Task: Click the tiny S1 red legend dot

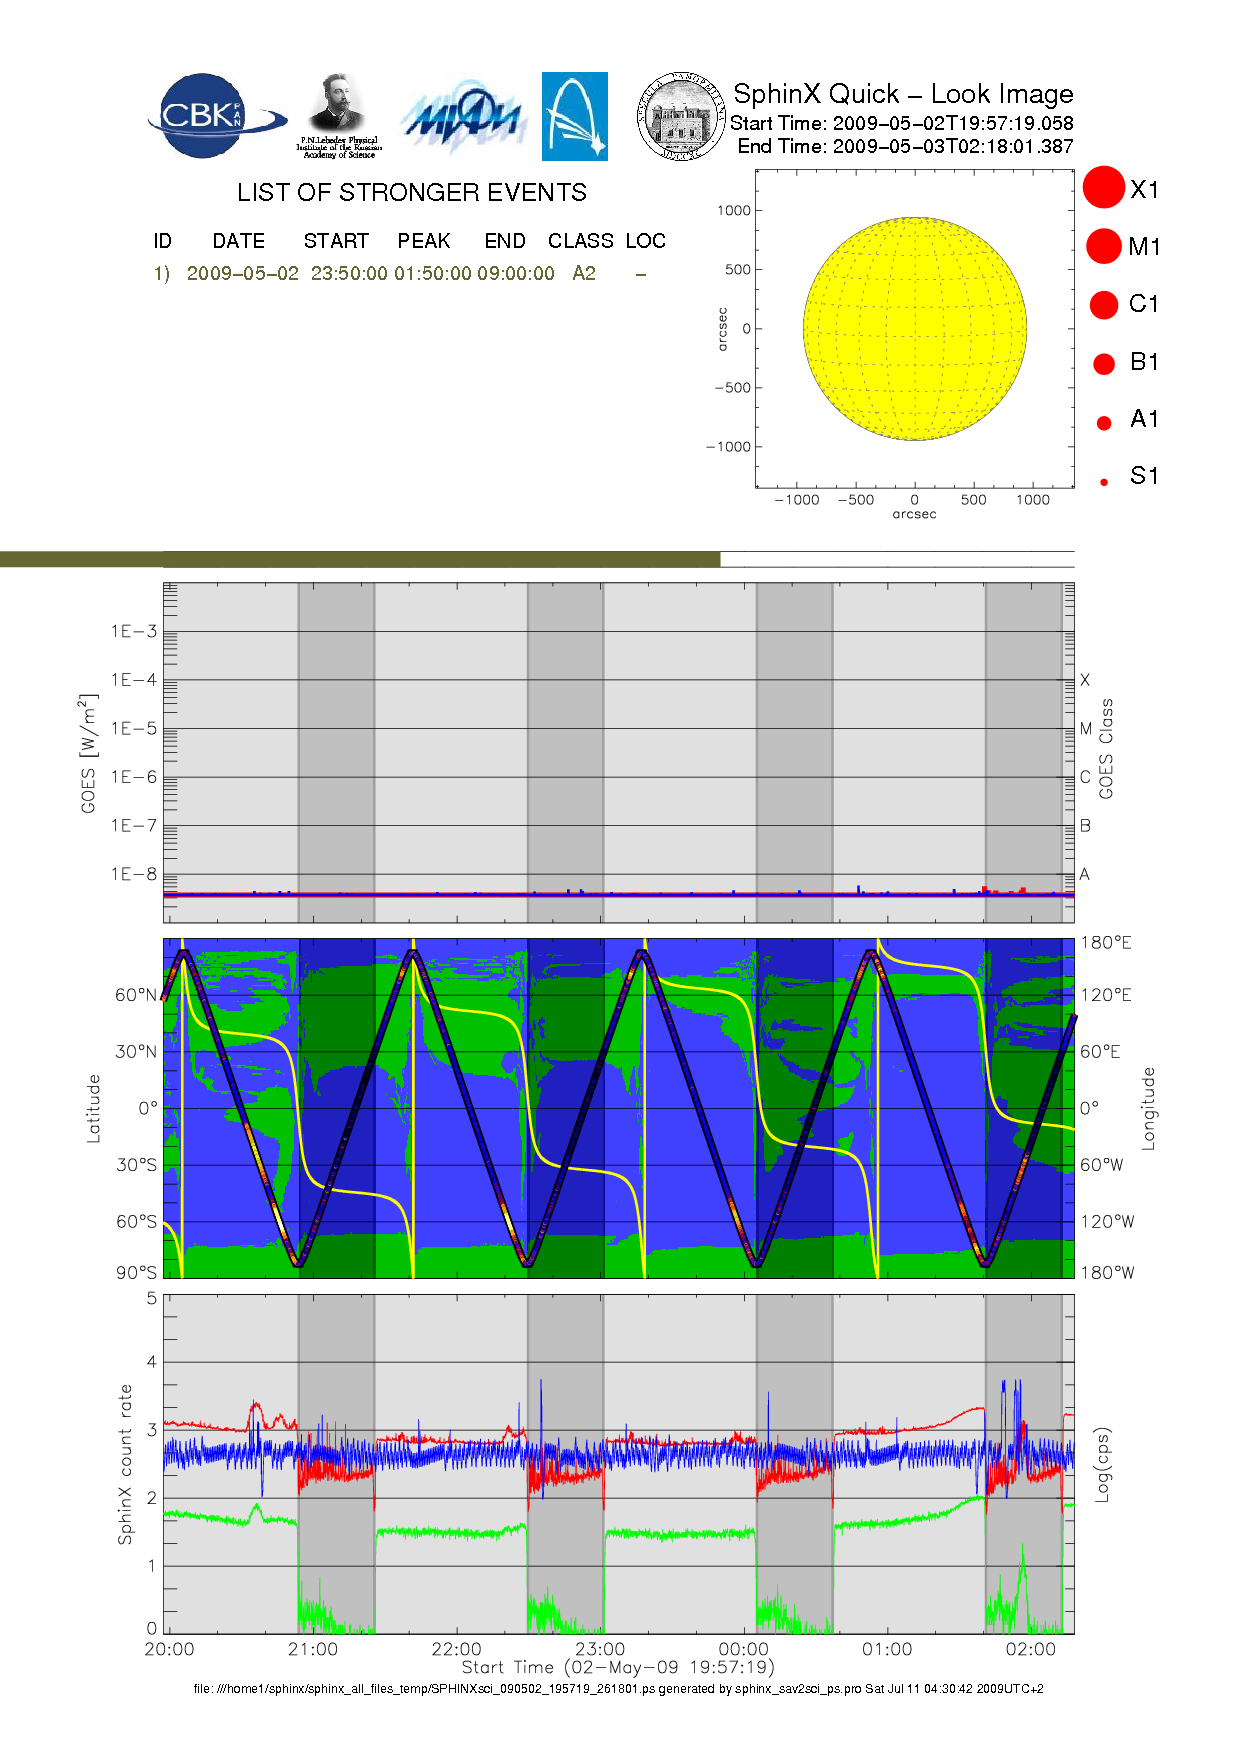Action: point(1104,482)
